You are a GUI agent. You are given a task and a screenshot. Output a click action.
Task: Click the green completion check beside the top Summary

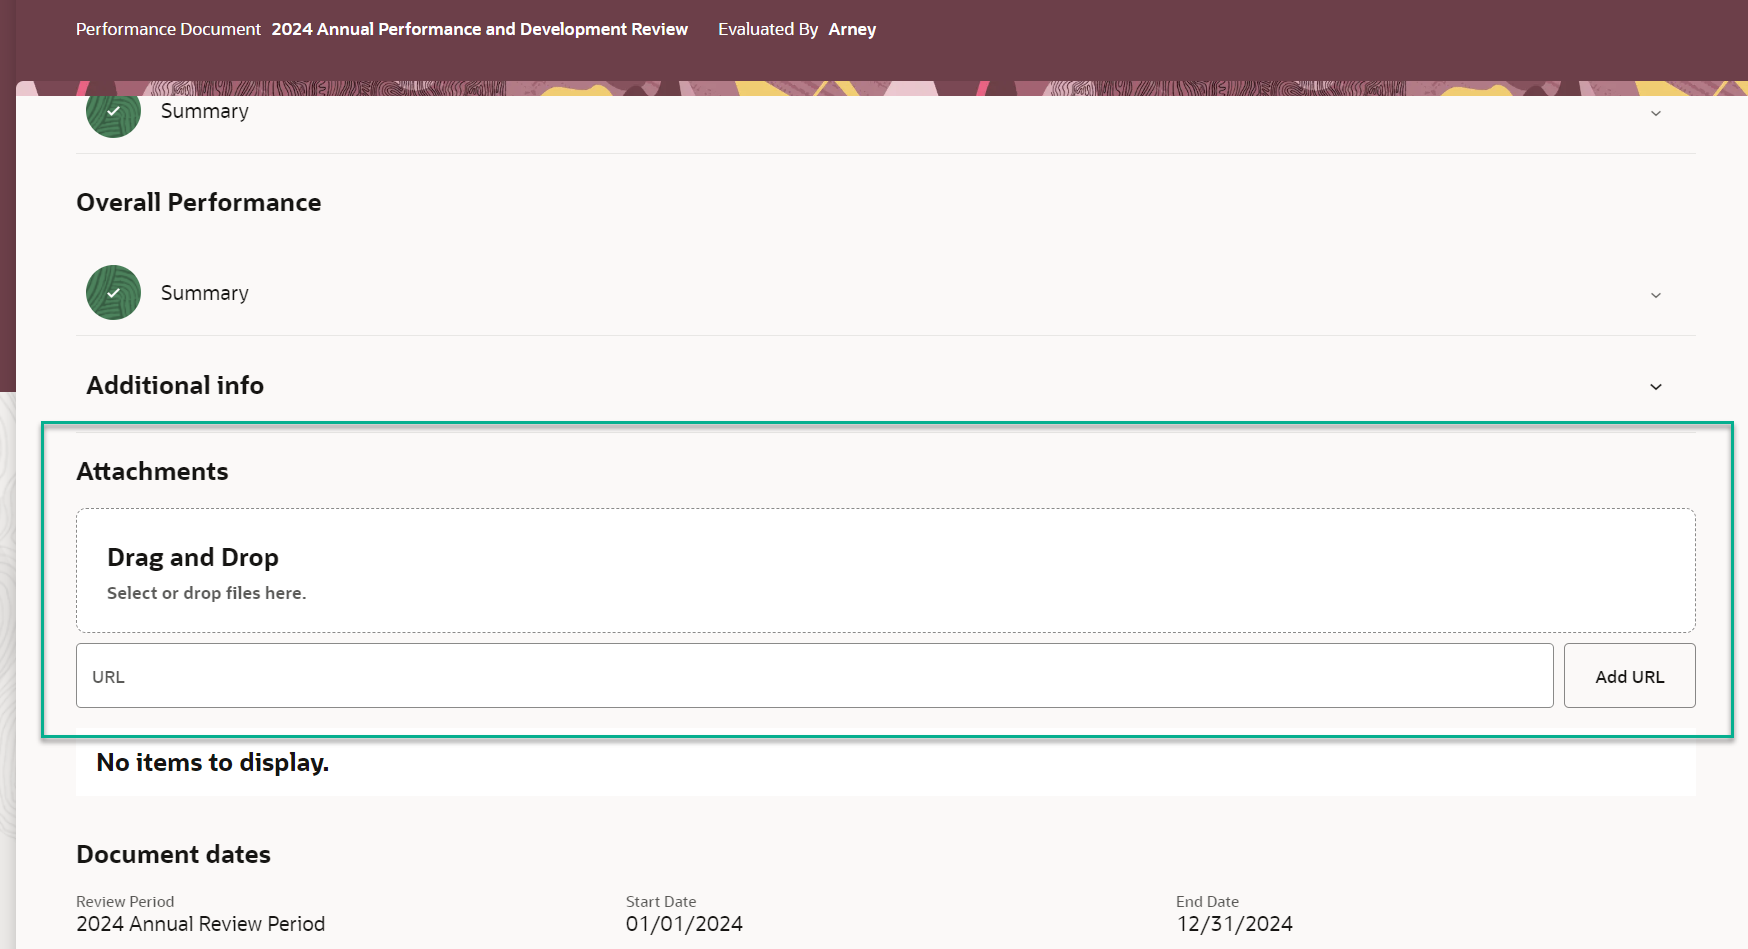pos(112,112)
